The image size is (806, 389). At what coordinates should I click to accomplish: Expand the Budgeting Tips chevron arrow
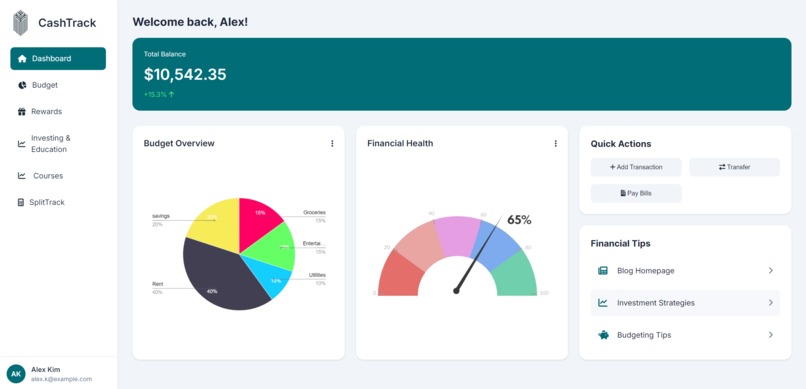(771, 335)
